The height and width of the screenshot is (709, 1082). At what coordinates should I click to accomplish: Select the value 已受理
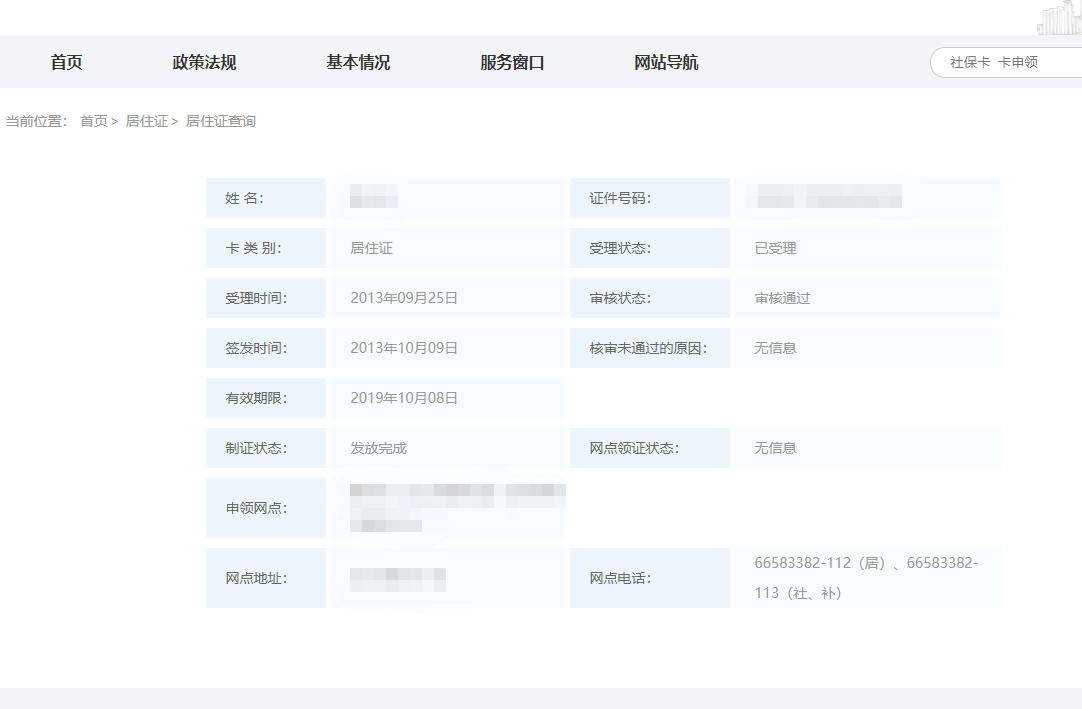click(x=776, y=248)
